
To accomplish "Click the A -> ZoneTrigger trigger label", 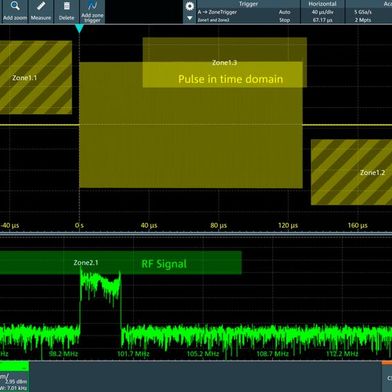I will [217, 12].
